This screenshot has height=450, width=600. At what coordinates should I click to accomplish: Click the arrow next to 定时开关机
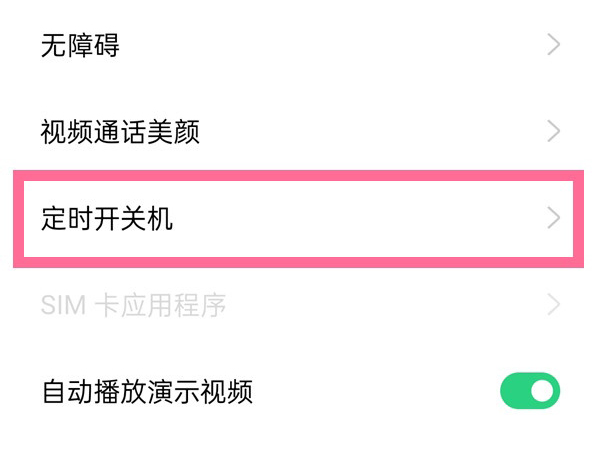554,218
